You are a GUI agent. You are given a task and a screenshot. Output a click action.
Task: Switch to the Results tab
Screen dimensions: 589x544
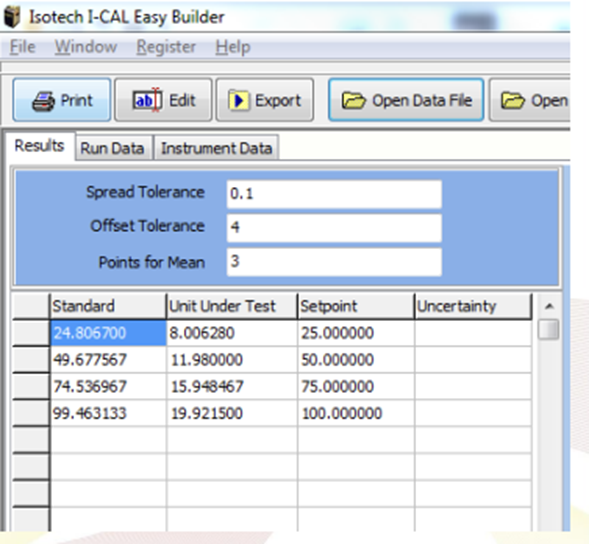coord(39,146)
